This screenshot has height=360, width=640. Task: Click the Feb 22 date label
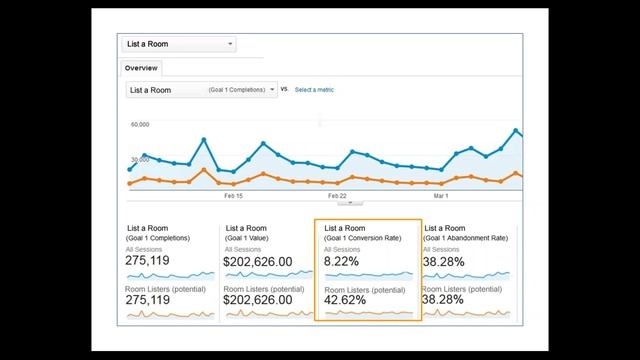tap(337, 196)
